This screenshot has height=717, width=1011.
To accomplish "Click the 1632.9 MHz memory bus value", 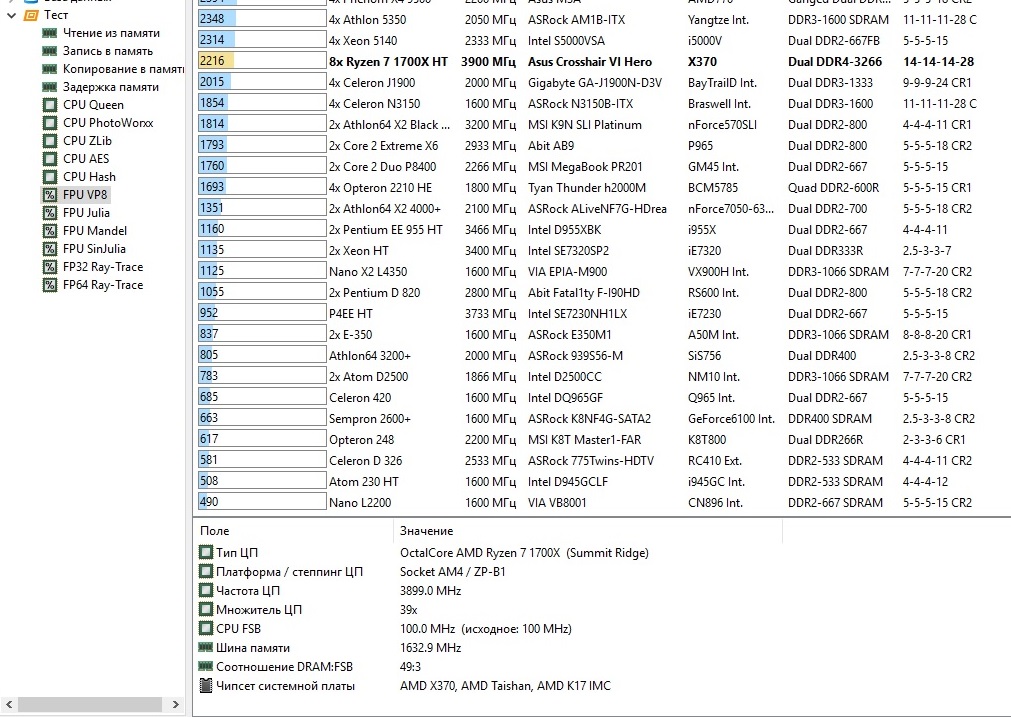I will [x=431, y=647].
